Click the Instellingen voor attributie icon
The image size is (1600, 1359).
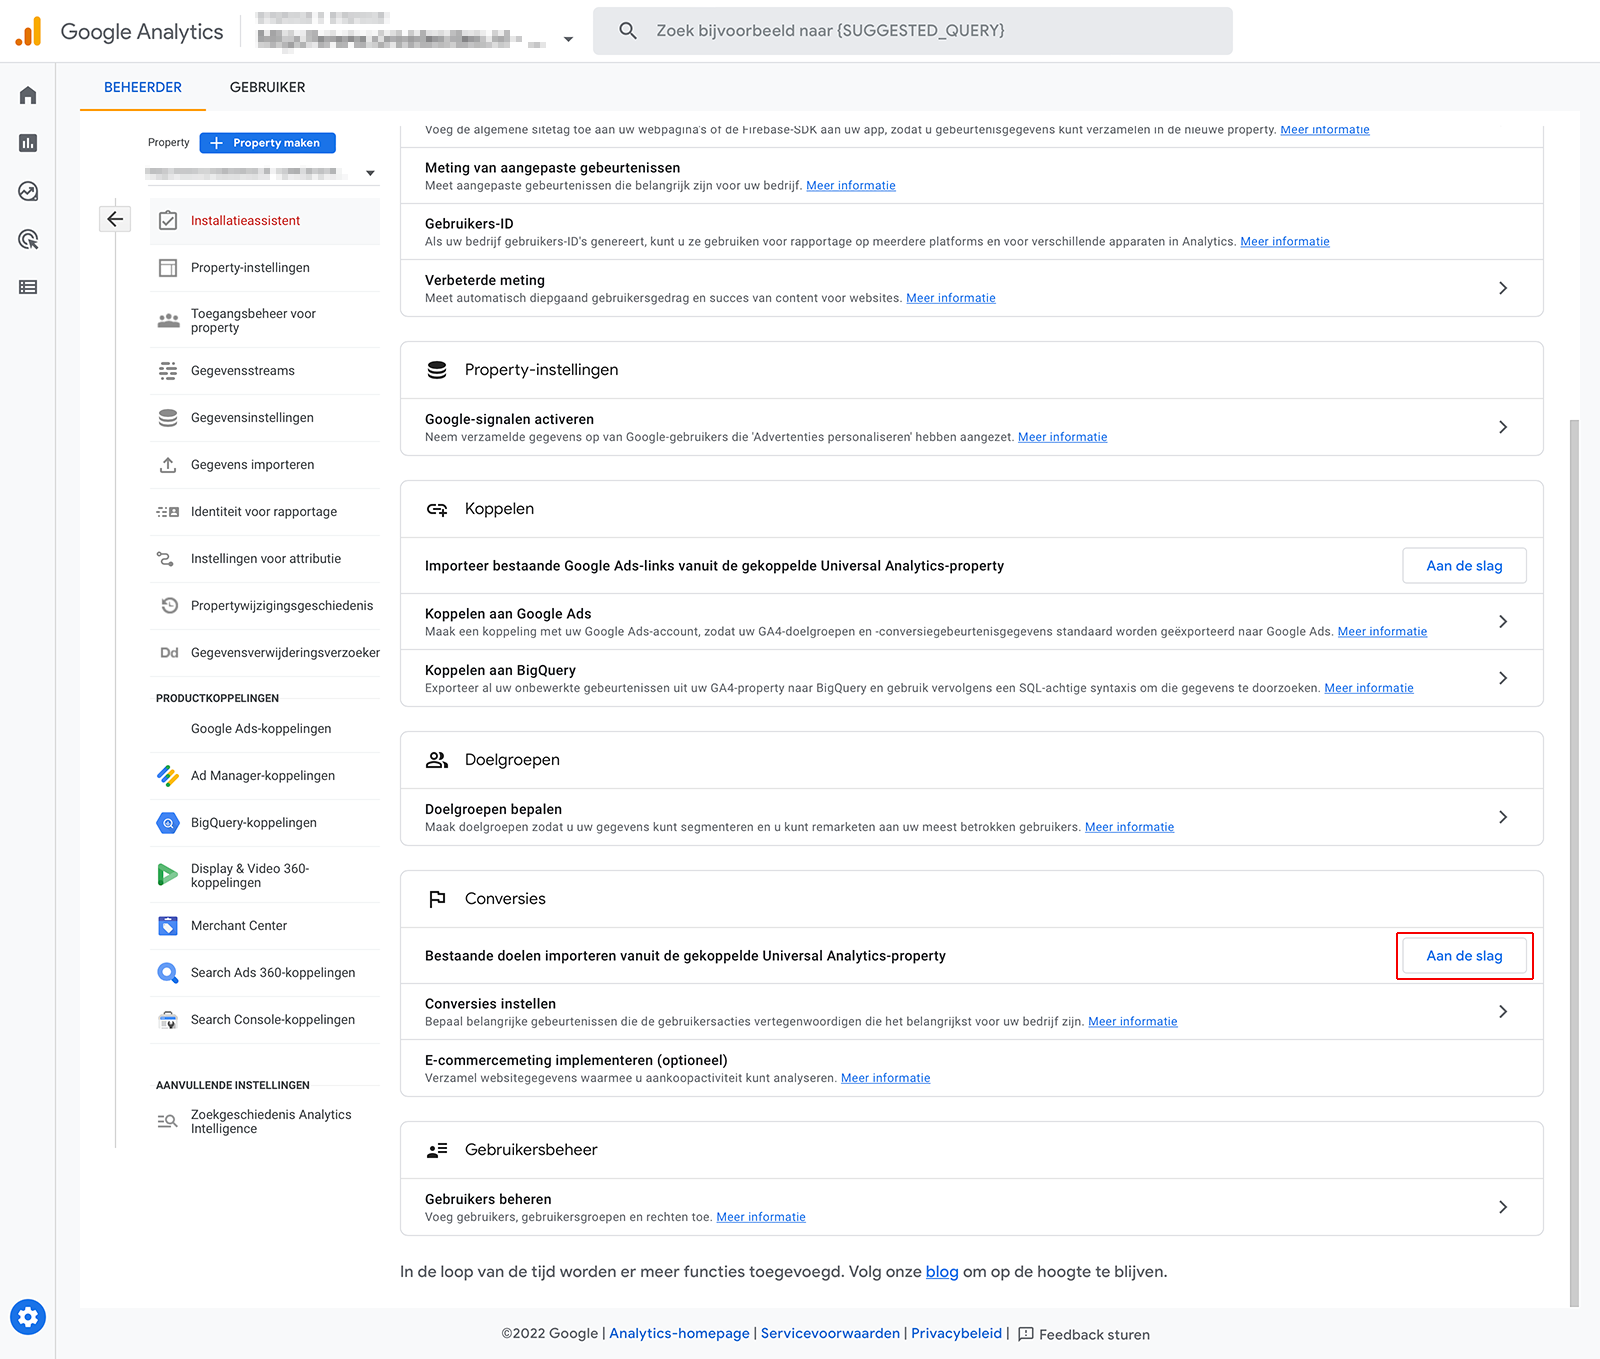(166, 559)
